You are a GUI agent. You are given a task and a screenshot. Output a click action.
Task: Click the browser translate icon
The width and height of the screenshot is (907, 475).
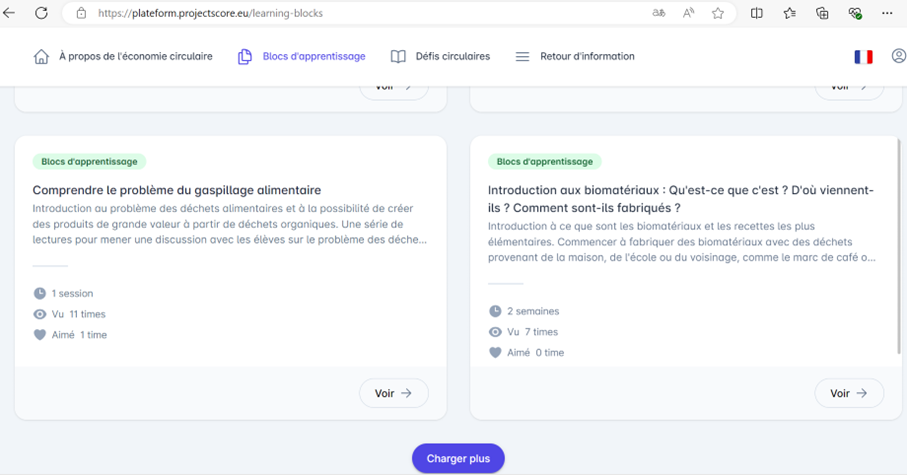659,13
